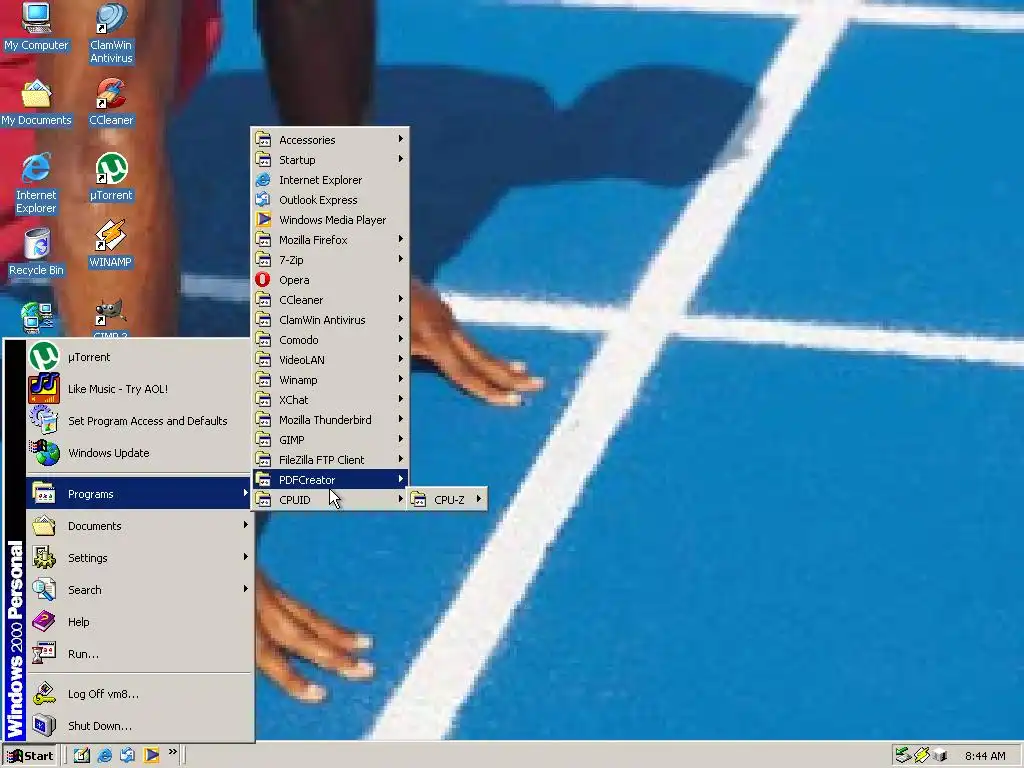Viewport: 1024px width, 768px height.
Task: Expand the Search submenu arrow
Action: click(x=246, y=588)
